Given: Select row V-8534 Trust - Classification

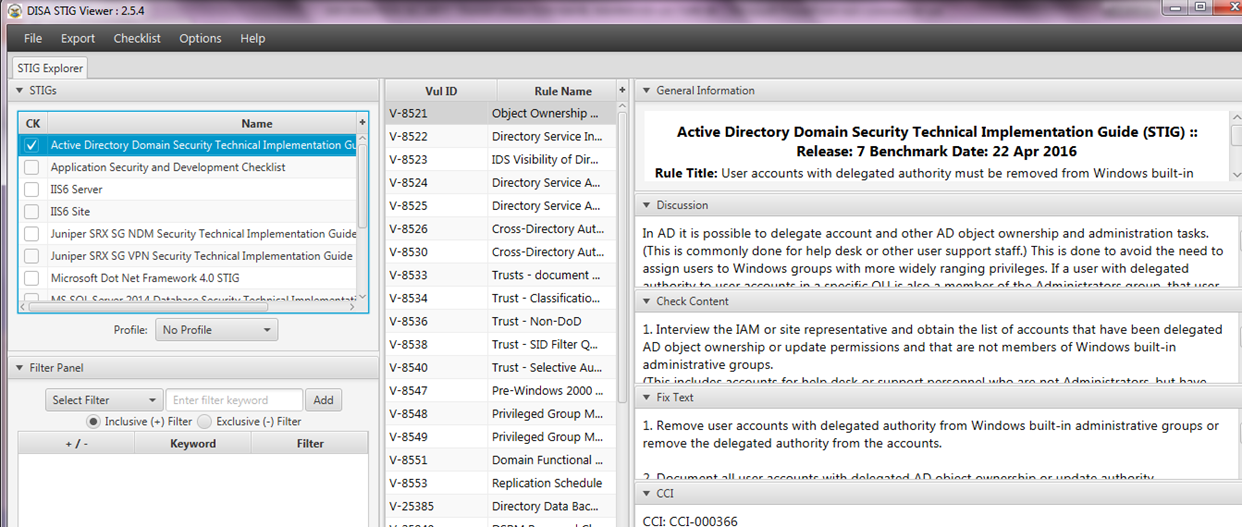Looking at the screenshot, I should coord(501,298).
